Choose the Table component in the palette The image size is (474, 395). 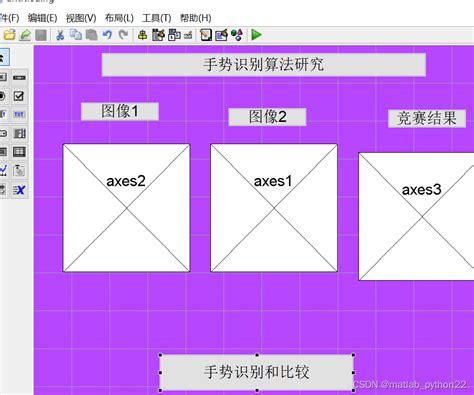(19, 152)
